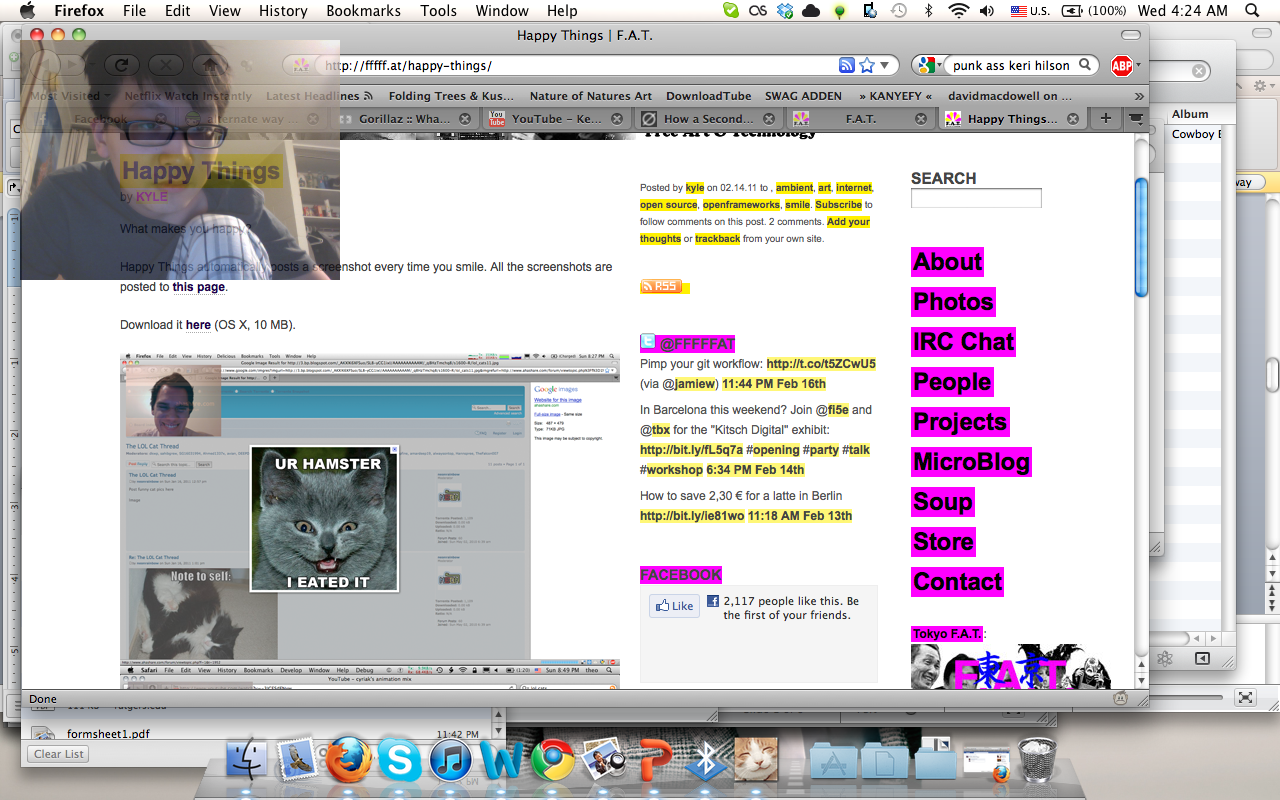
Task: Click the Dropbox icon in menu bar
Action: point(785,11)
